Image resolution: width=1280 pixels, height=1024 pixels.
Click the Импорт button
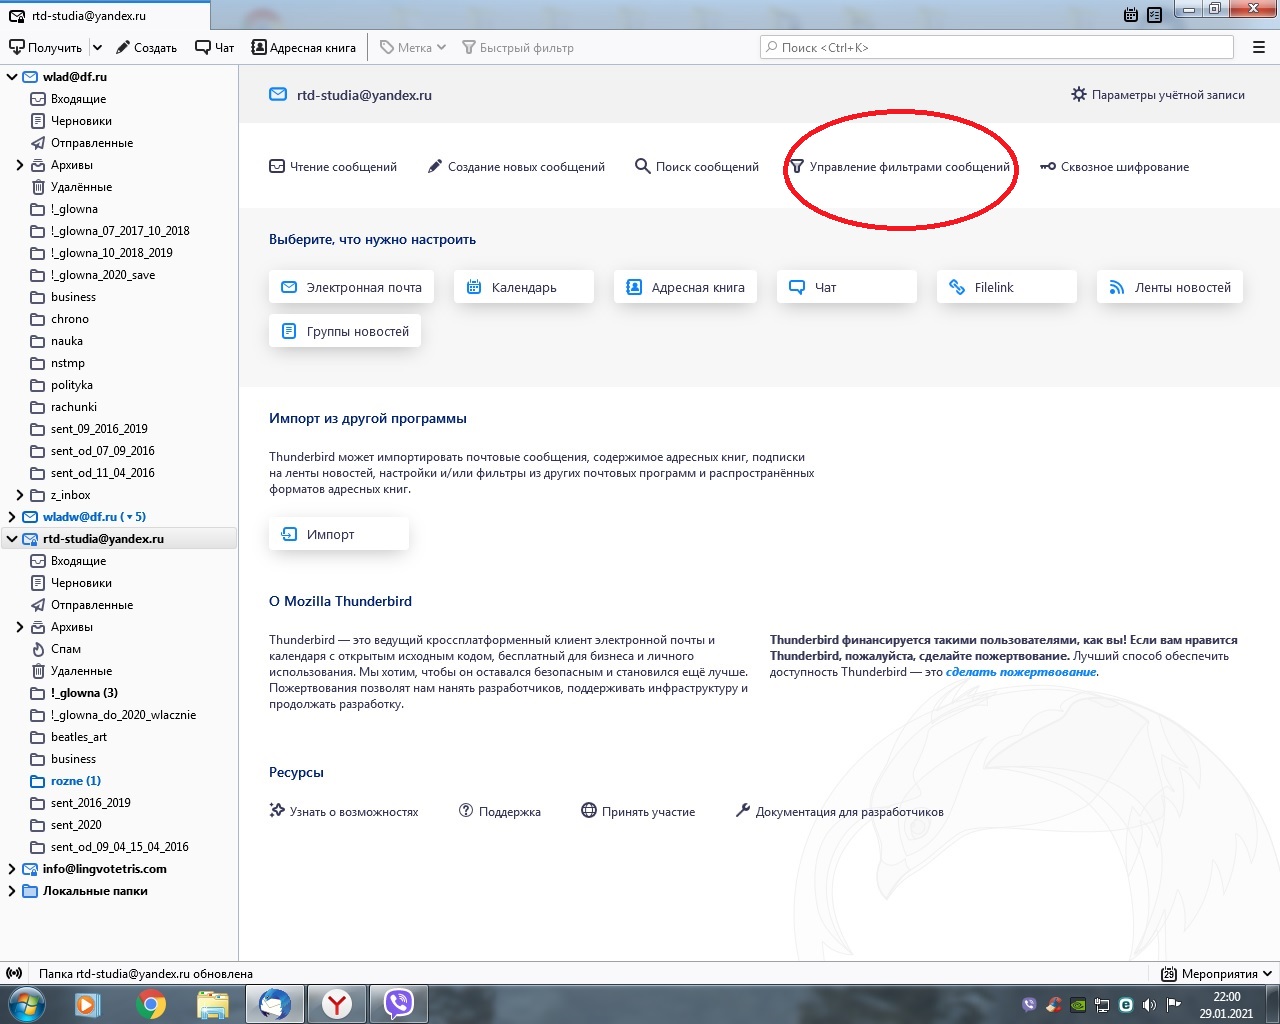pyautogui.click(x=339, y=534)
